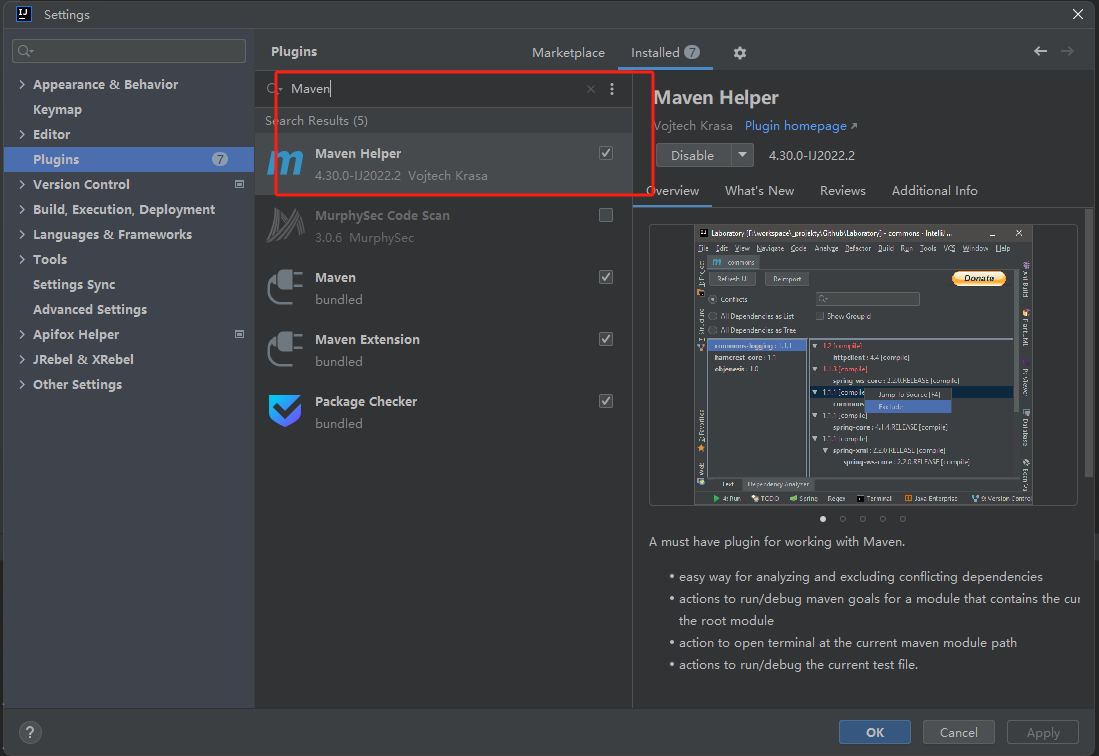Select Plugins in settings tree
This screenshot has width=1099, height=756.
(129, 160)
